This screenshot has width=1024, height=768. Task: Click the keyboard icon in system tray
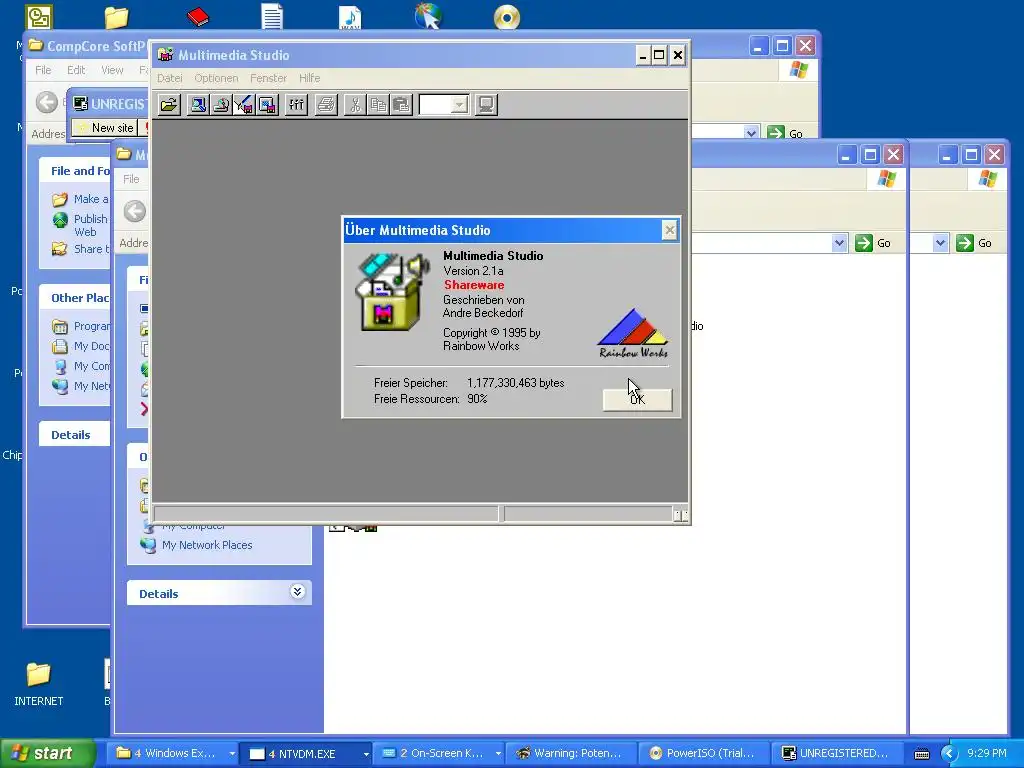(922, 754)
